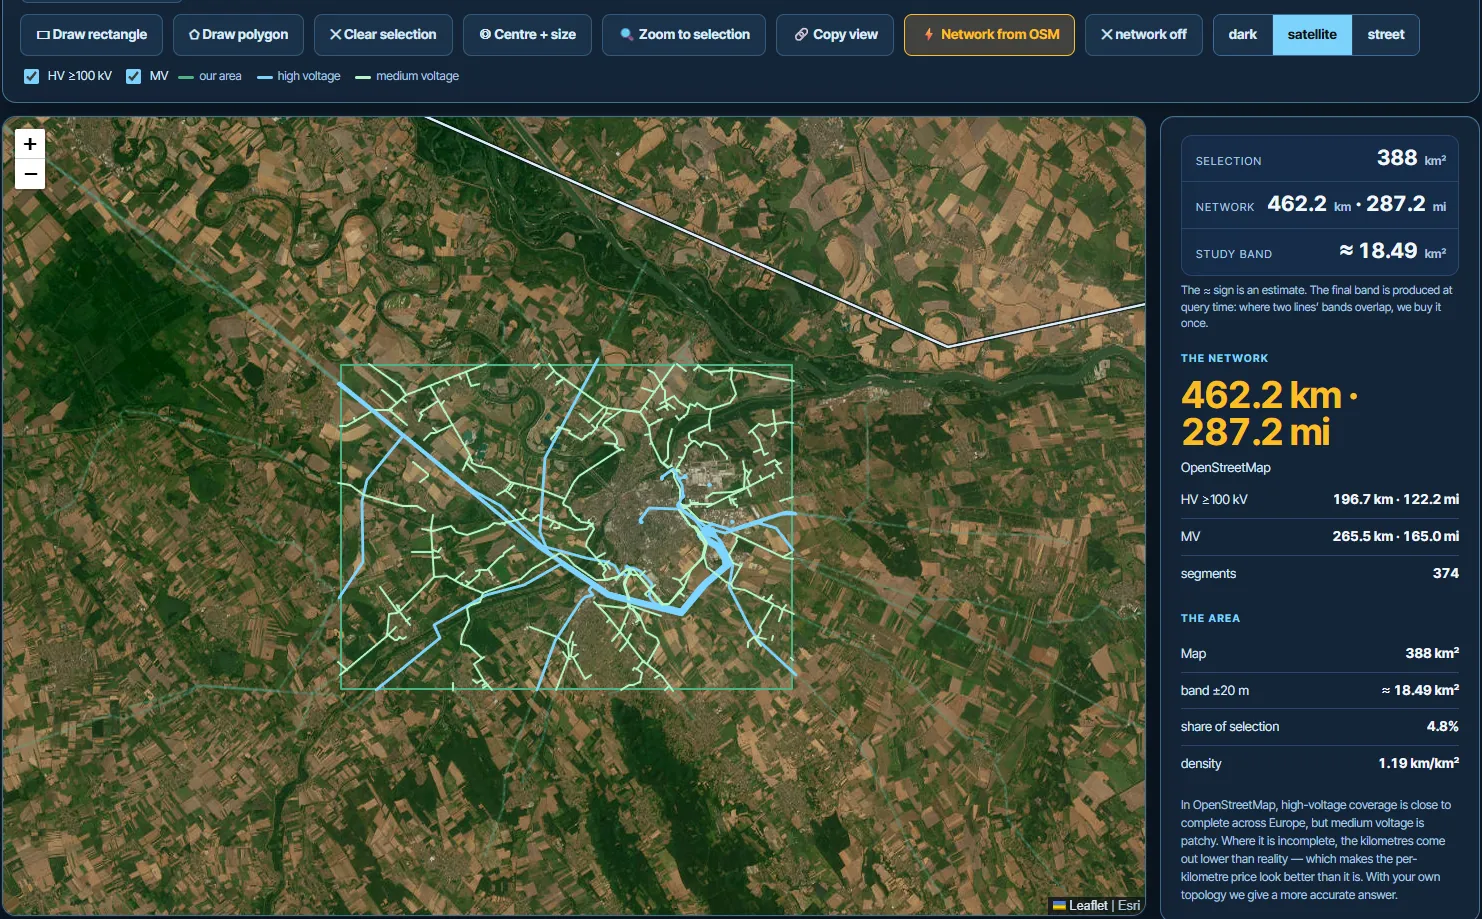Viewport: 1482px width, 919px height.
Task: Switch basemap to street
Action: 1386,35
